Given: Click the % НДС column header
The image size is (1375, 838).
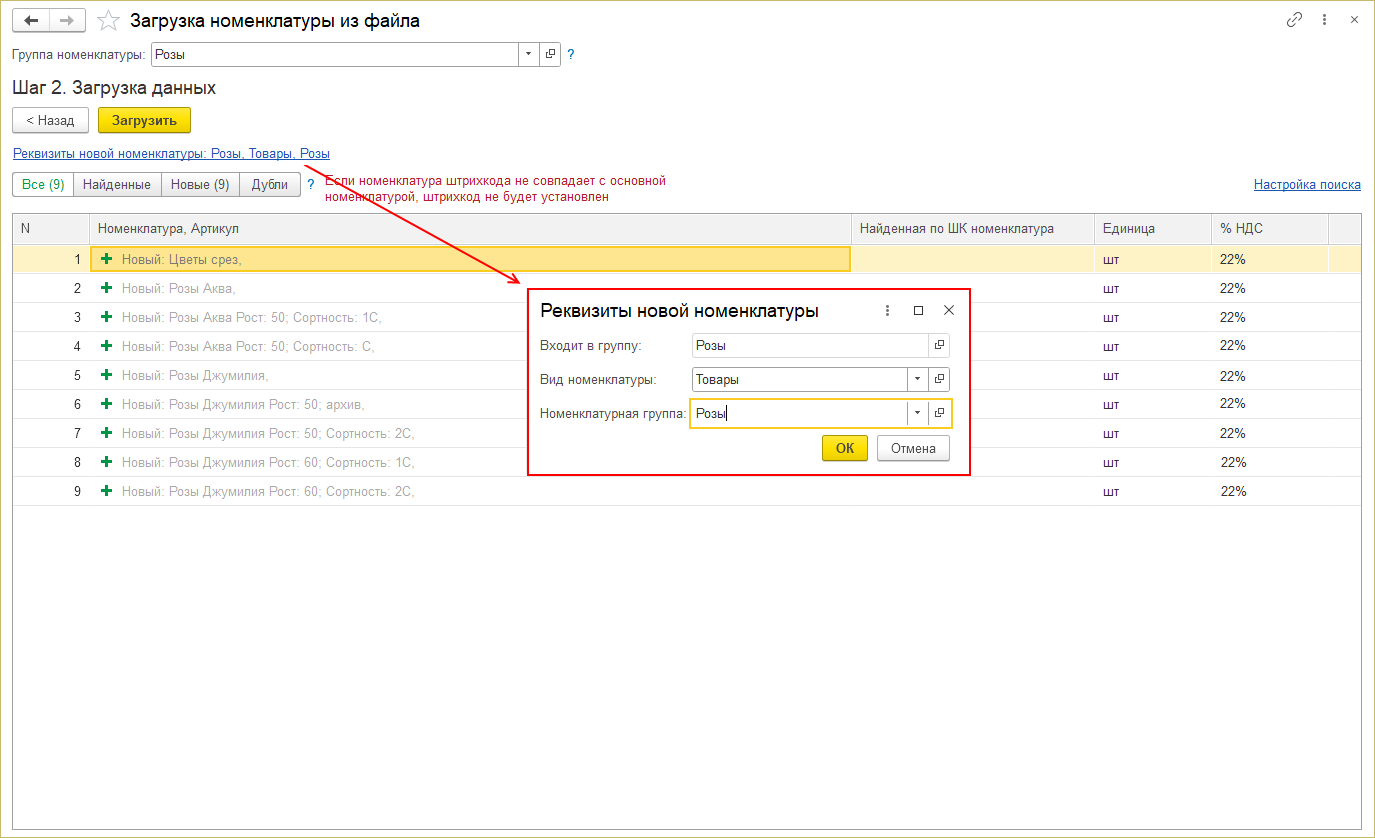Looking at the screenshot, I should 1270,228.
